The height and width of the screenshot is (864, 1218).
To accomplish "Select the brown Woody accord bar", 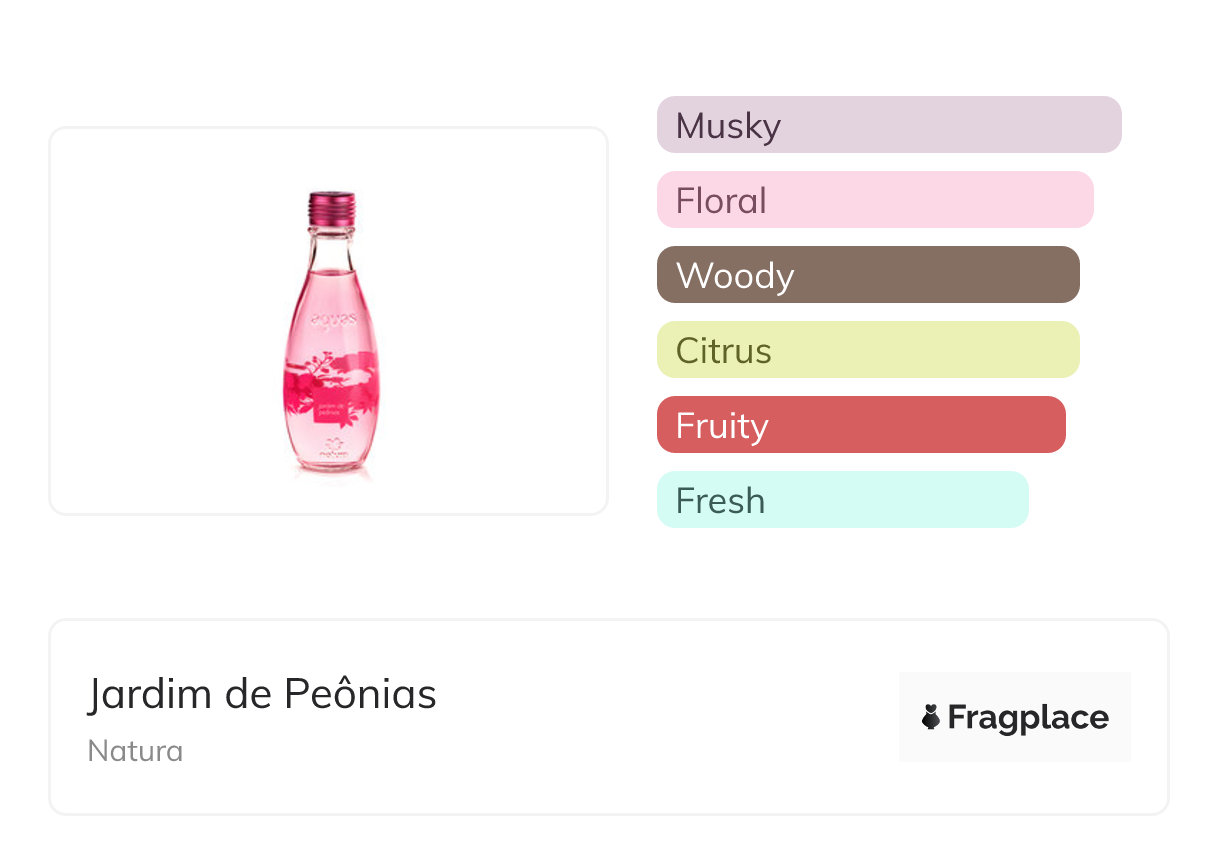I will click(868, 275).
